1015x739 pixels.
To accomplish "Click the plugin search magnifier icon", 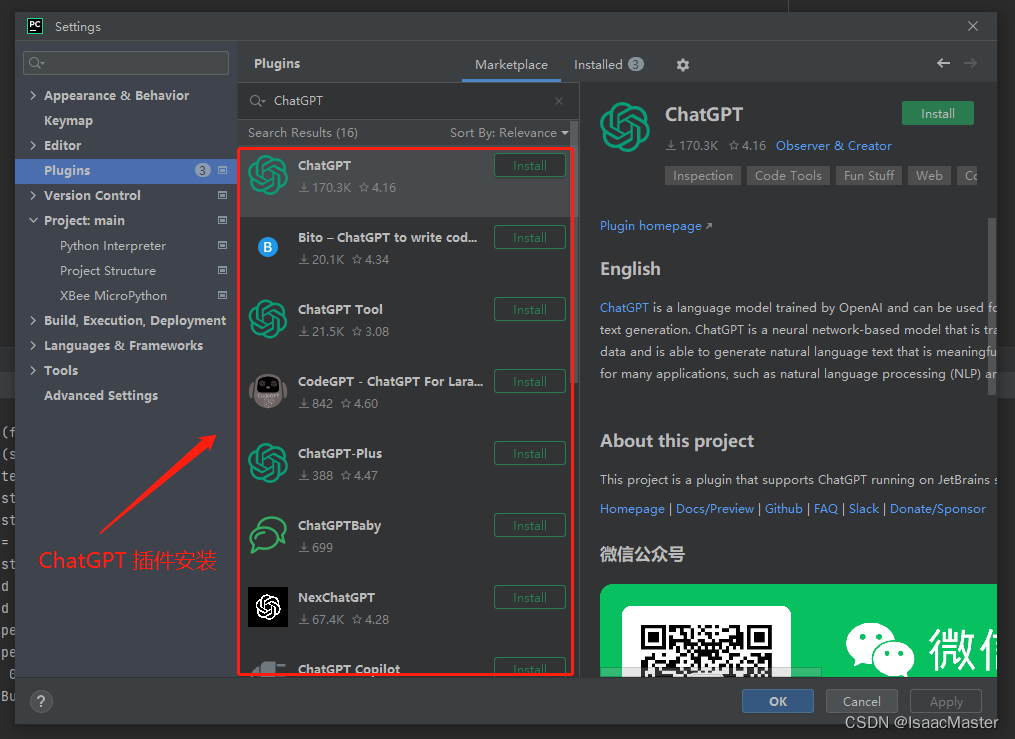I will [x=258, y=101].
